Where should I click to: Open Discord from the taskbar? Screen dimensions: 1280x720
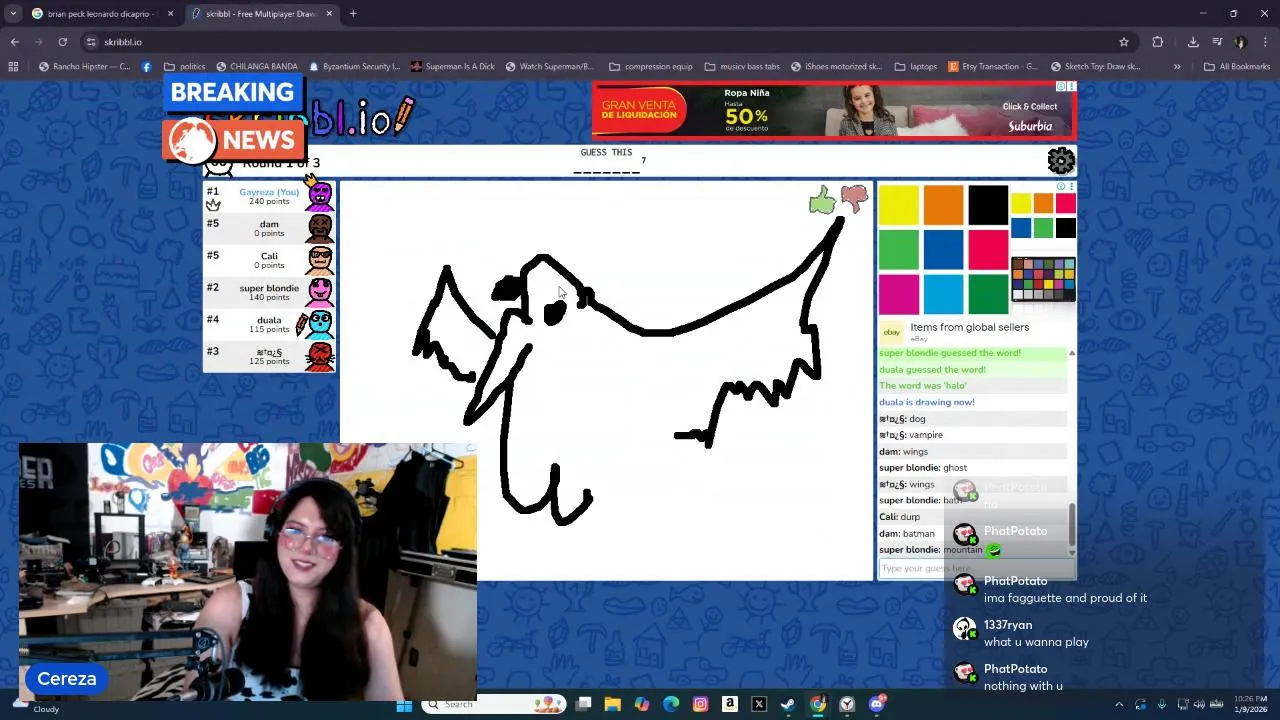(x=877, y=705)
